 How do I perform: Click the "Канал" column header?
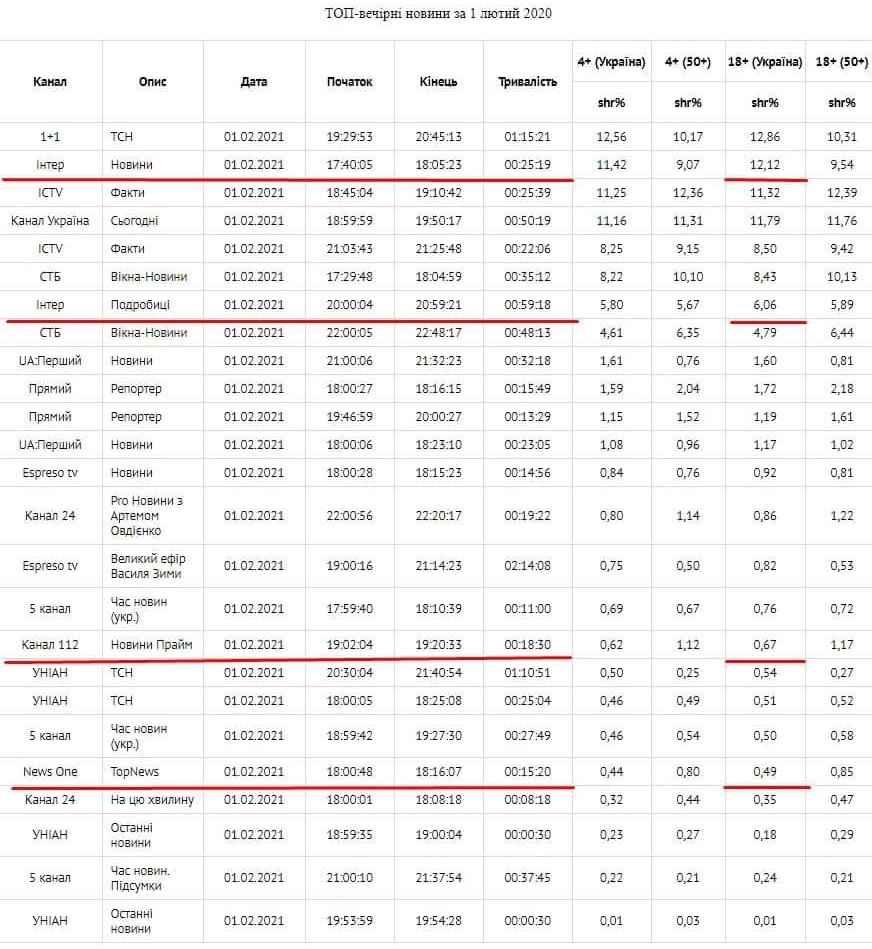50,82
